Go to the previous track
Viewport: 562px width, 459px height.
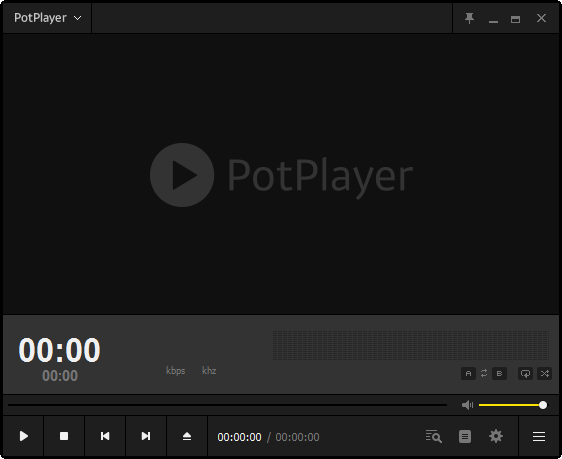point(105,436)
